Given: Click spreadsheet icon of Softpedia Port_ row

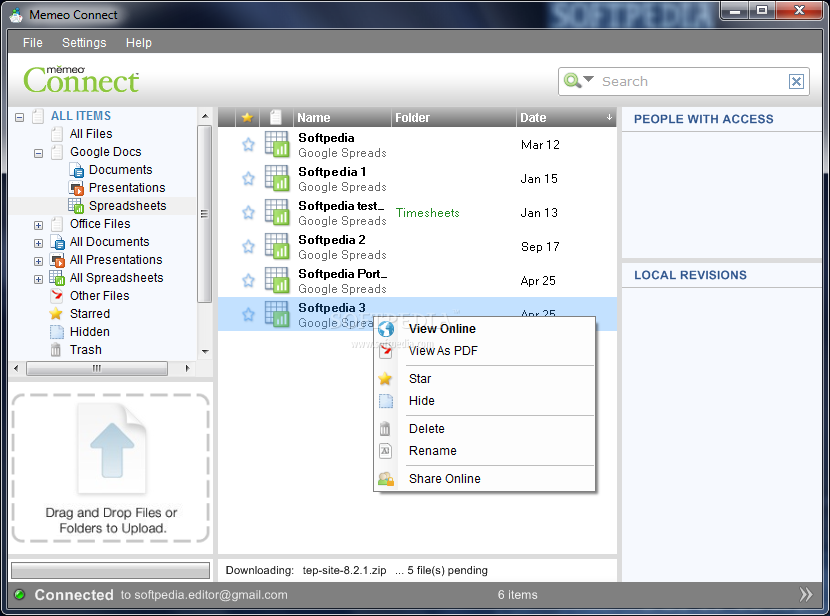Looking at the screenshot, I should click(277, 279).
